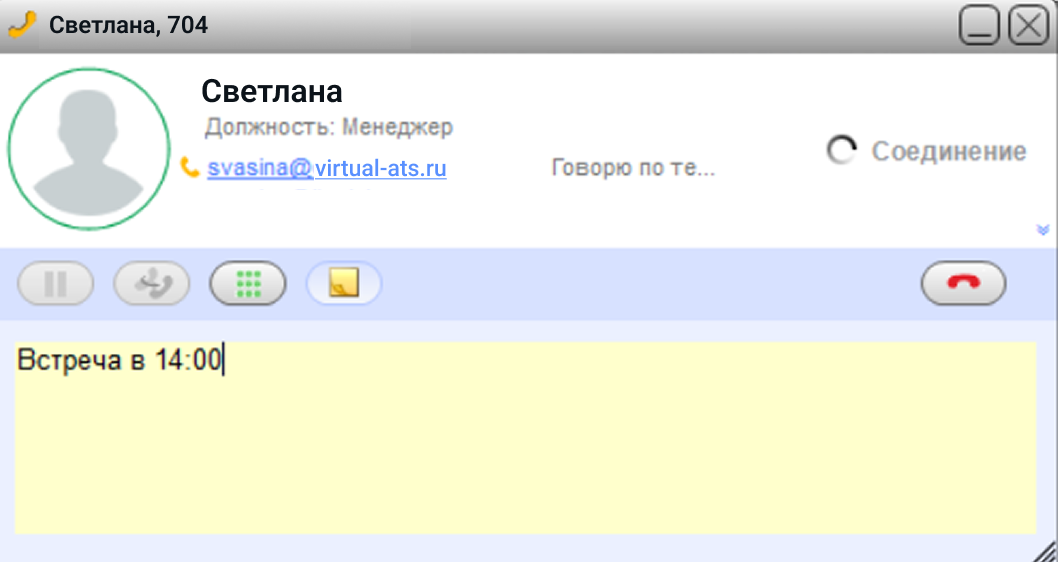Click the 'Говорю по те...' status text

click(633, 167)
